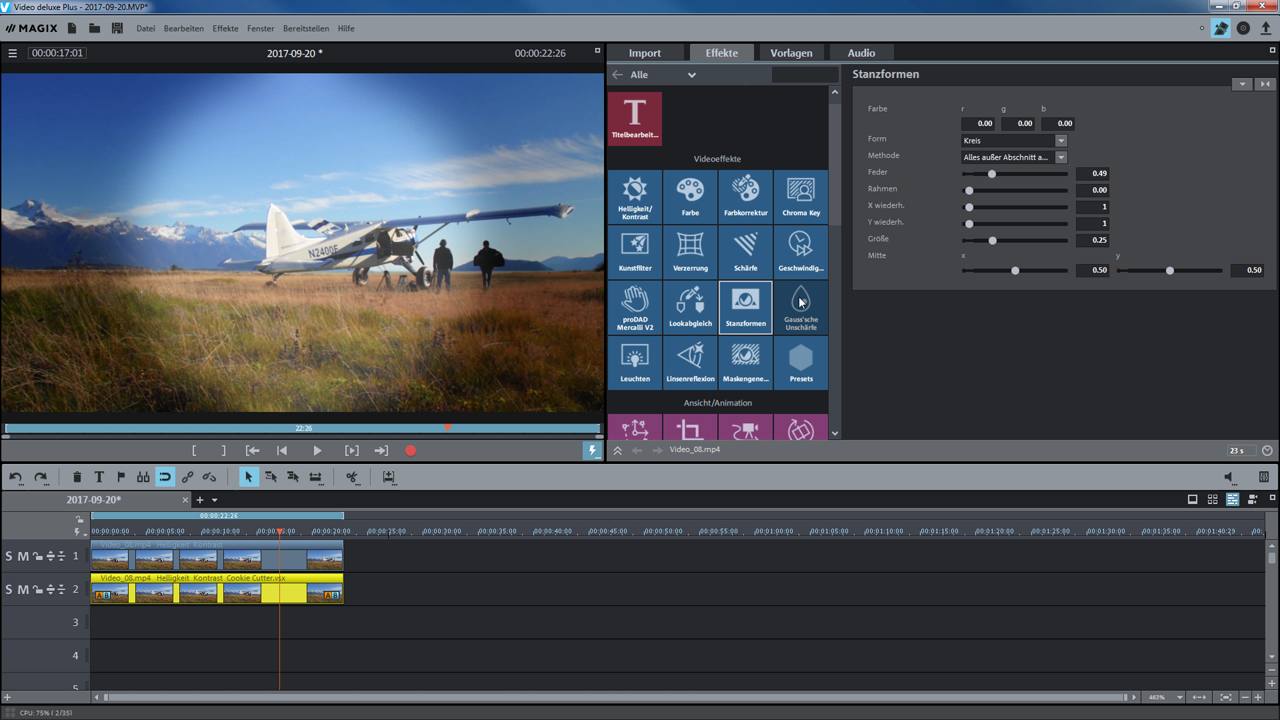Jump to the range start
Screen dimensions: 1280x720
click(253, 451)
